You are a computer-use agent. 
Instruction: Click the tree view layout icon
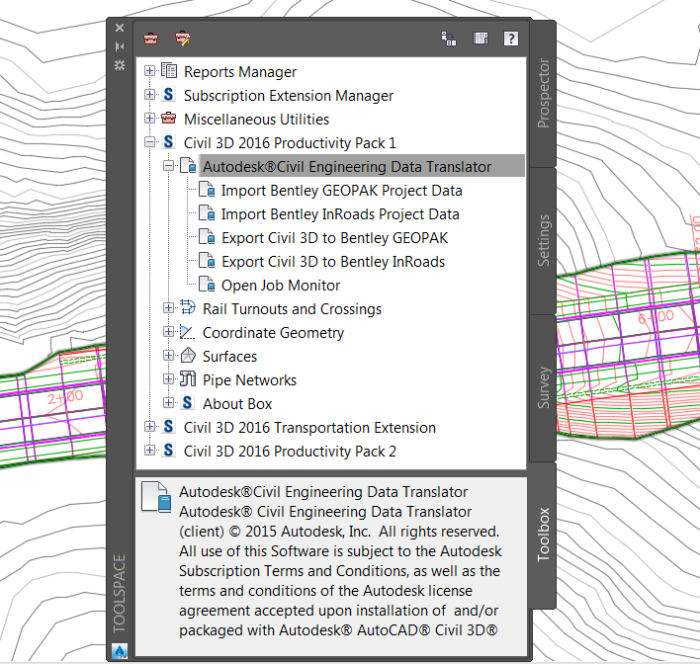tap(449, 38)
